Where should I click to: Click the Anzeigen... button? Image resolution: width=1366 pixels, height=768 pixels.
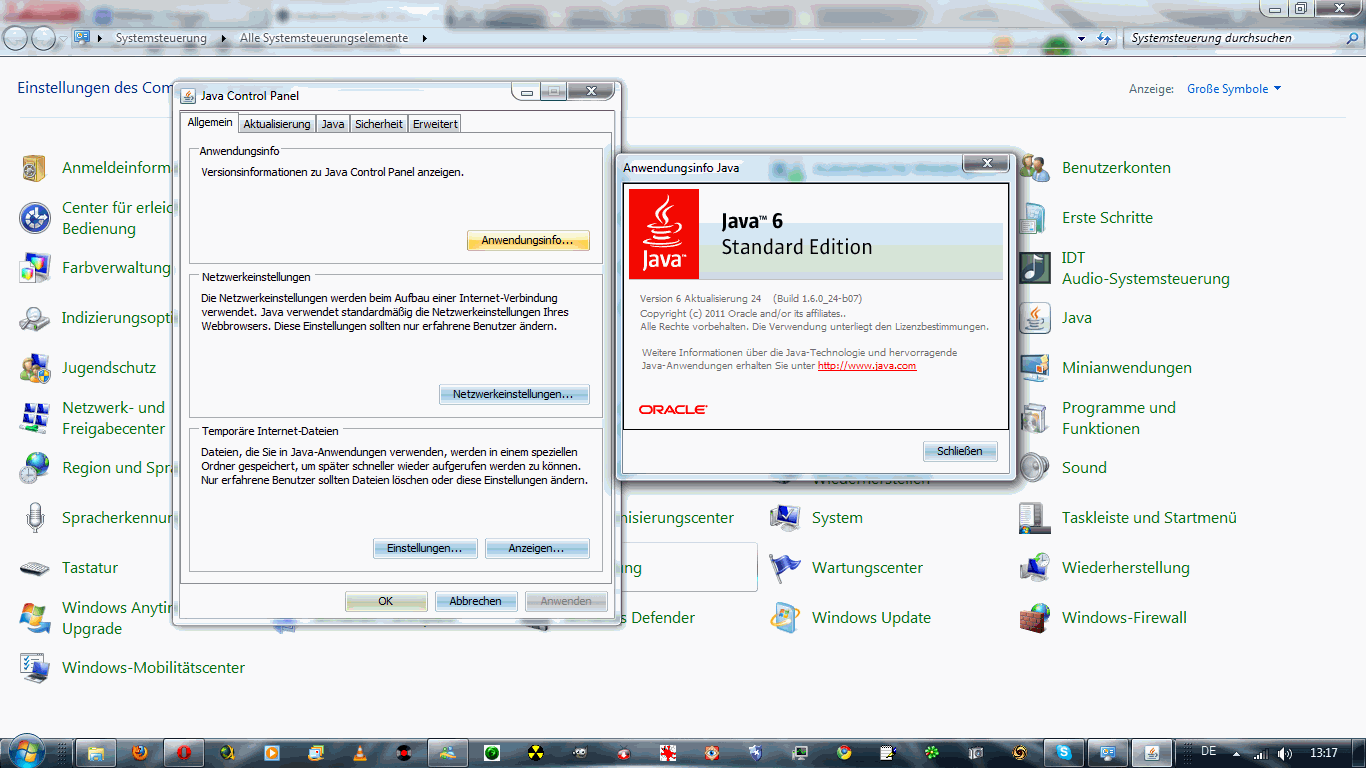537,549
